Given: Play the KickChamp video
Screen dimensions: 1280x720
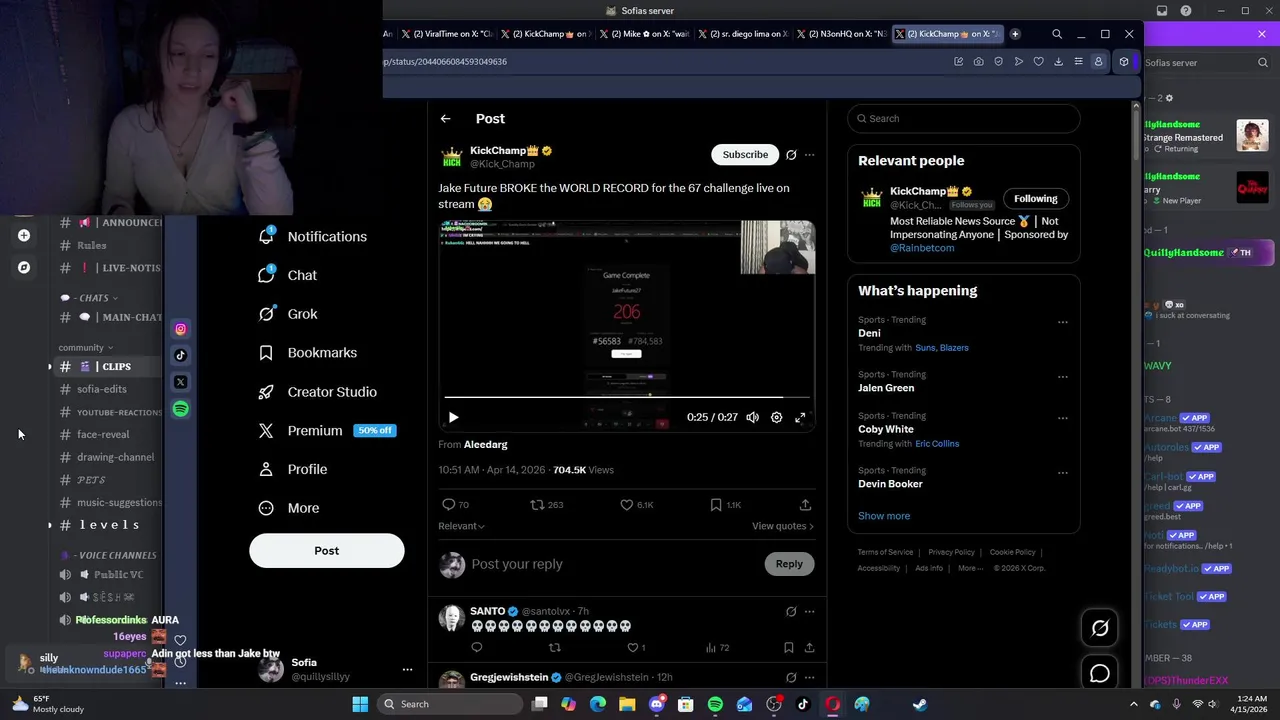Looking at the screenshot, I should tap(453, 417).
